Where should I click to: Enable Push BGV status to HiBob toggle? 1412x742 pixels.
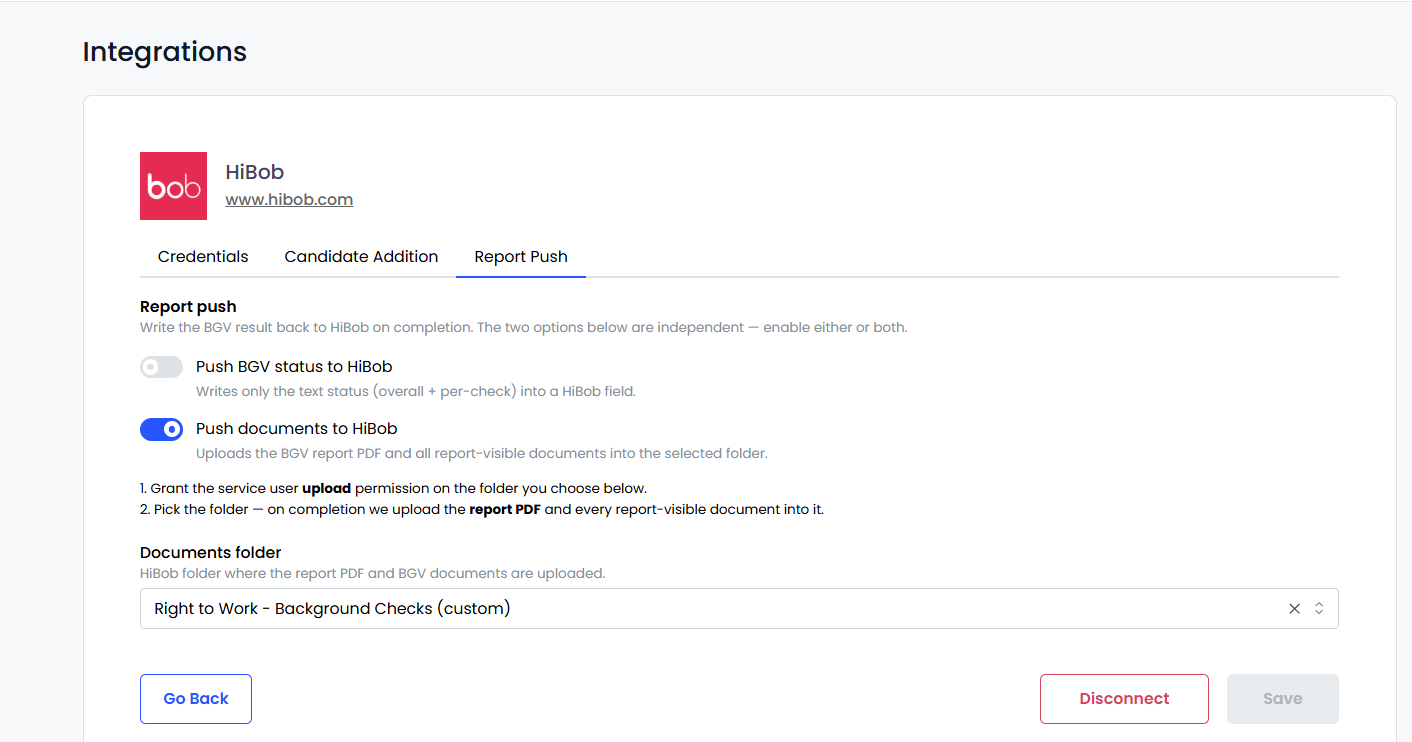(x=161, y=367)
